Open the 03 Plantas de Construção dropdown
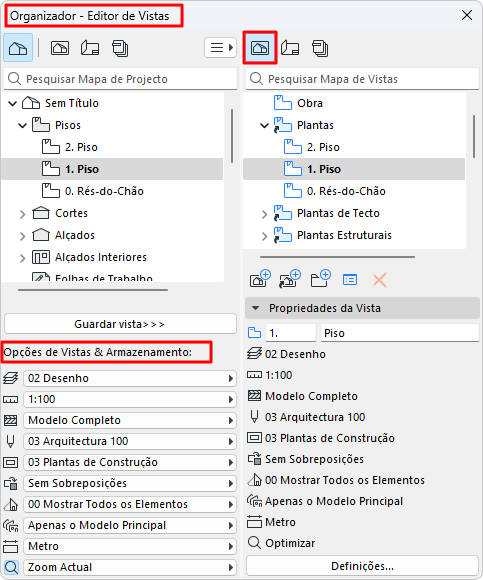Viewport: 483px width, 580px height. [x=130, y=462]
